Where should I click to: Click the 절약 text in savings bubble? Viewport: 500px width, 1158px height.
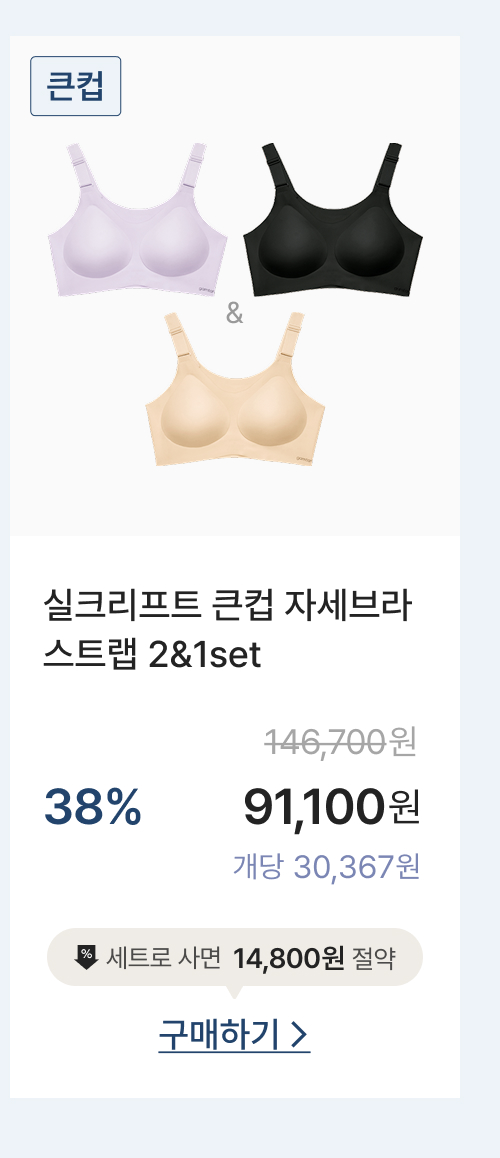[374, 959]
